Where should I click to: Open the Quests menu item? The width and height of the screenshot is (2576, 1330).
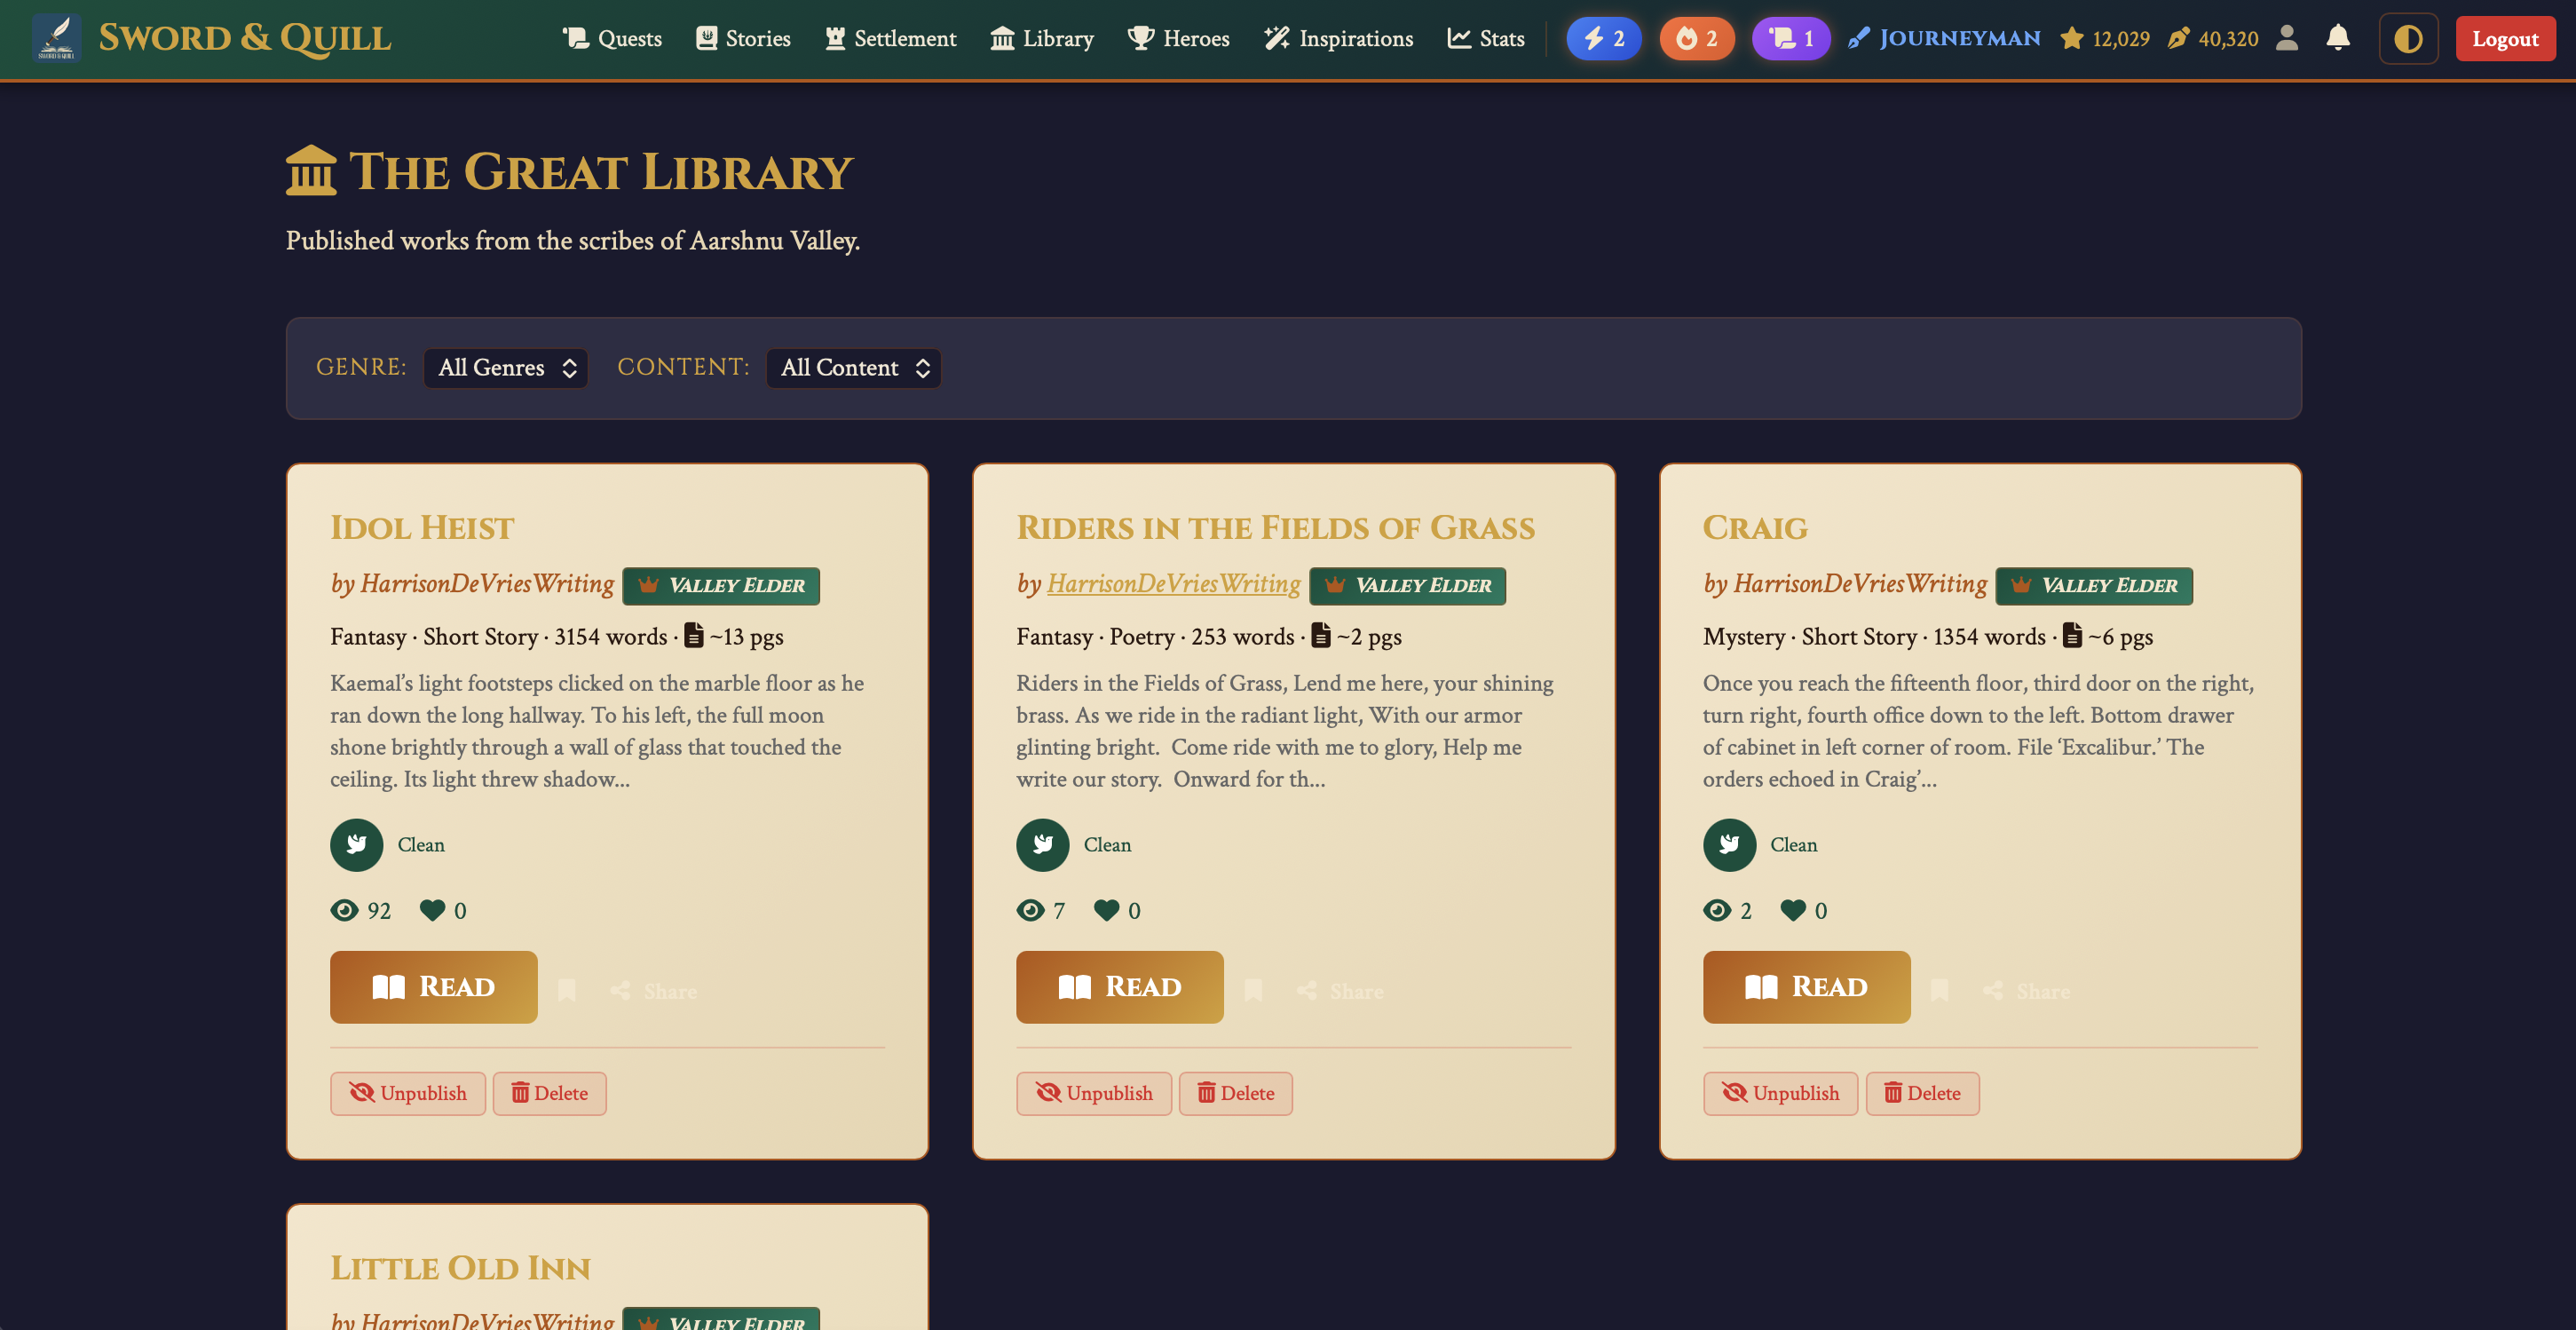[612, 38]
